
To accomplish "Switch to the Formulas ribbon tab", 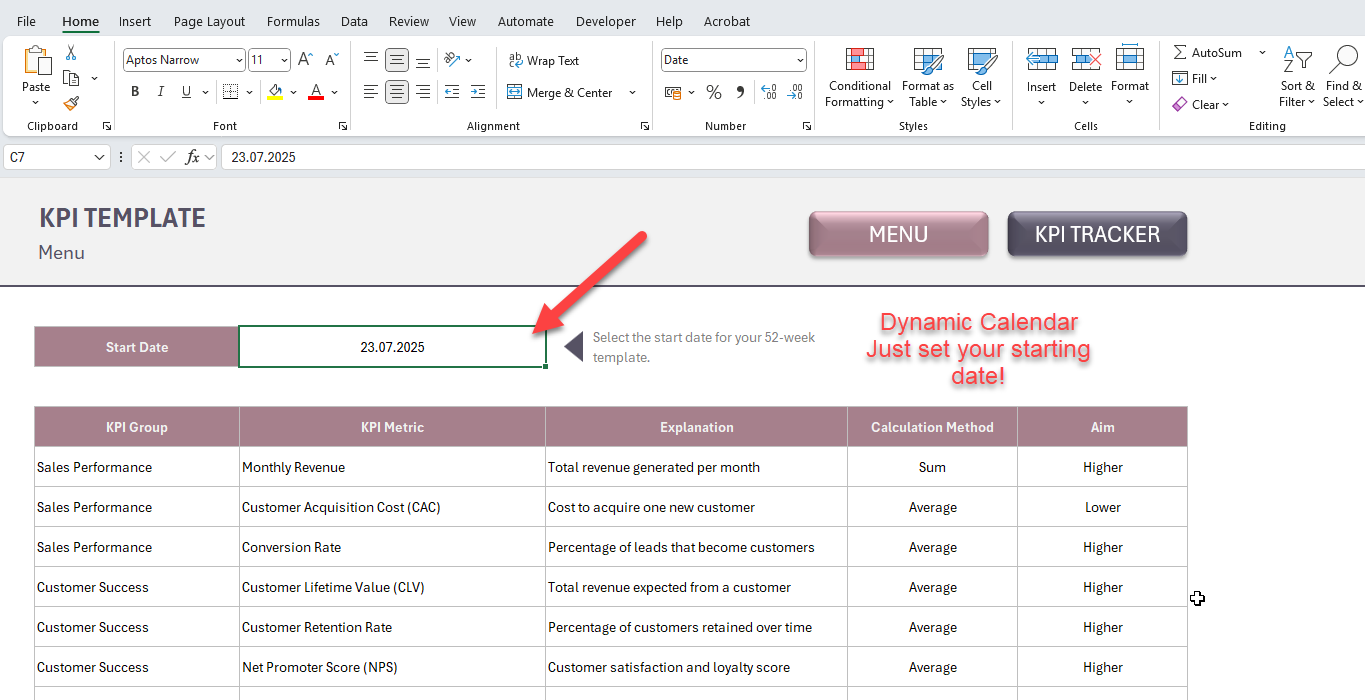I will click(293, 21).
